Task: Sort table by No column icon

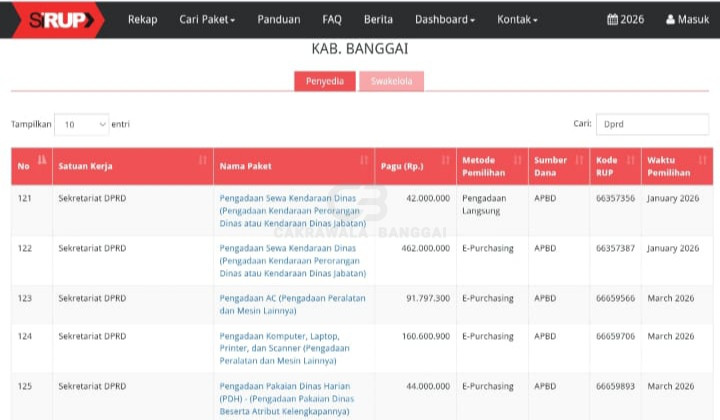Action: [x=42, y=160]
